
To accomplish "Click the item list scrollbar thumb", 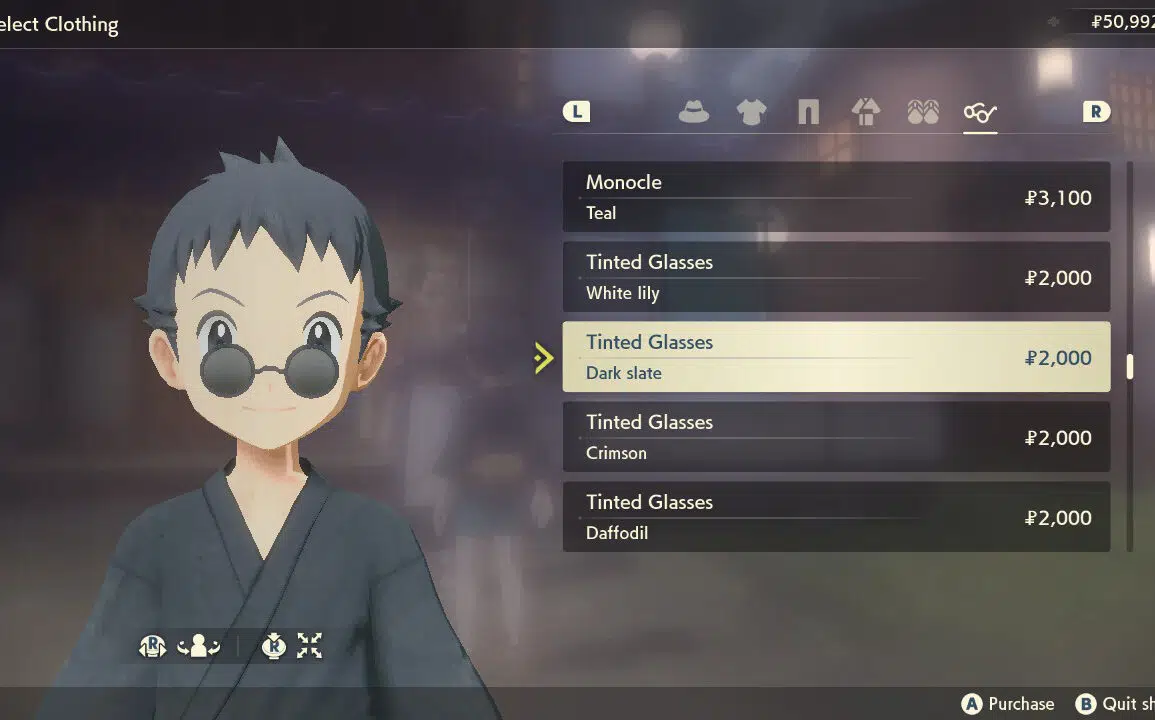I will 1129,366.
